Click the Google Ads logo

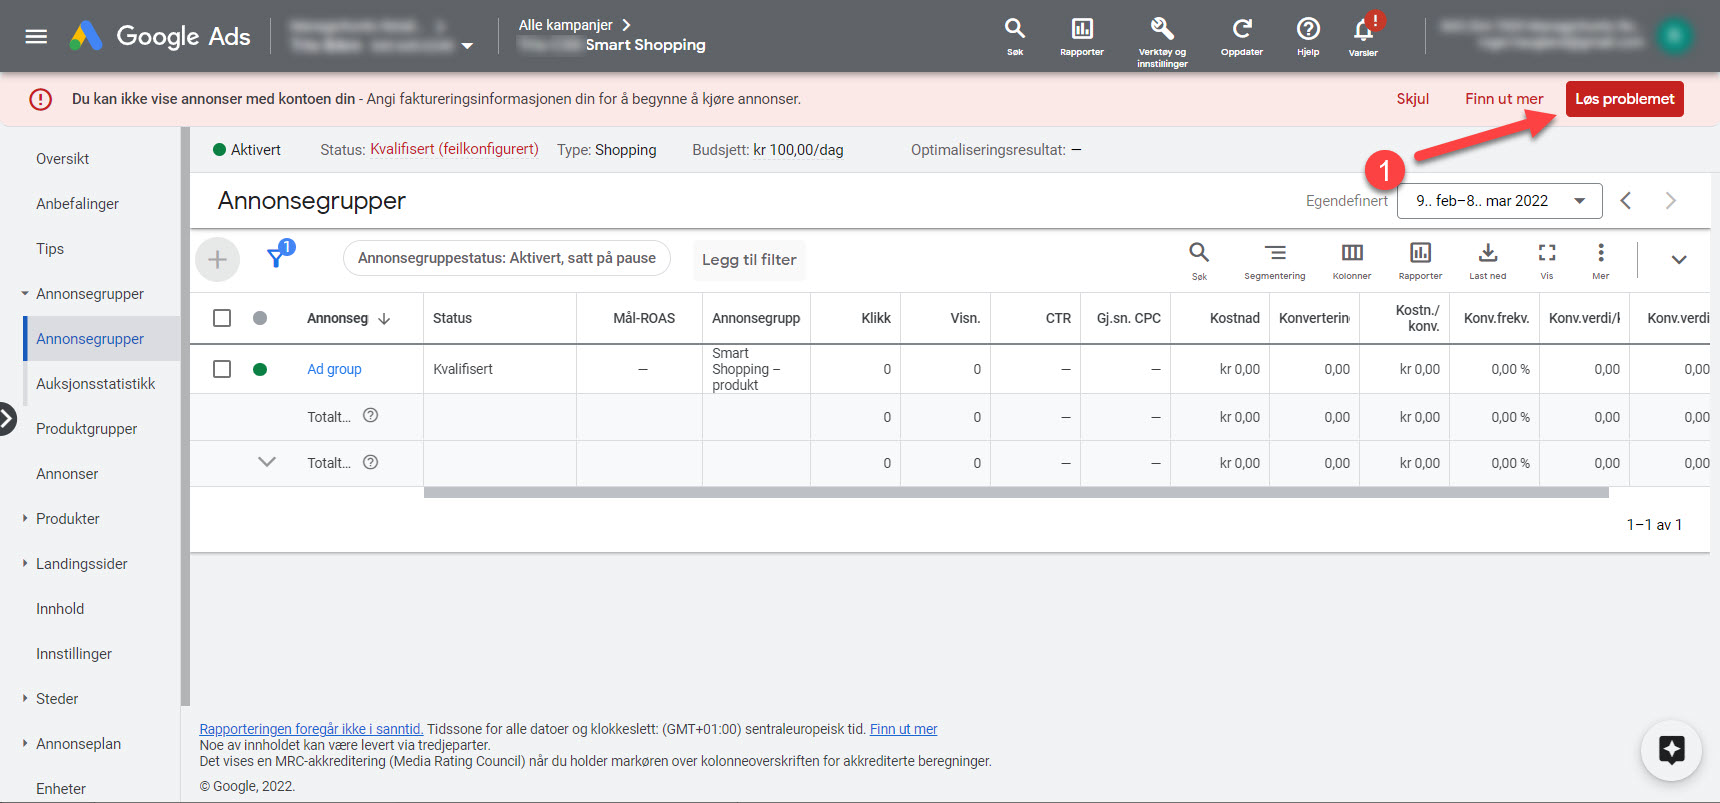(x=160, y=37)
